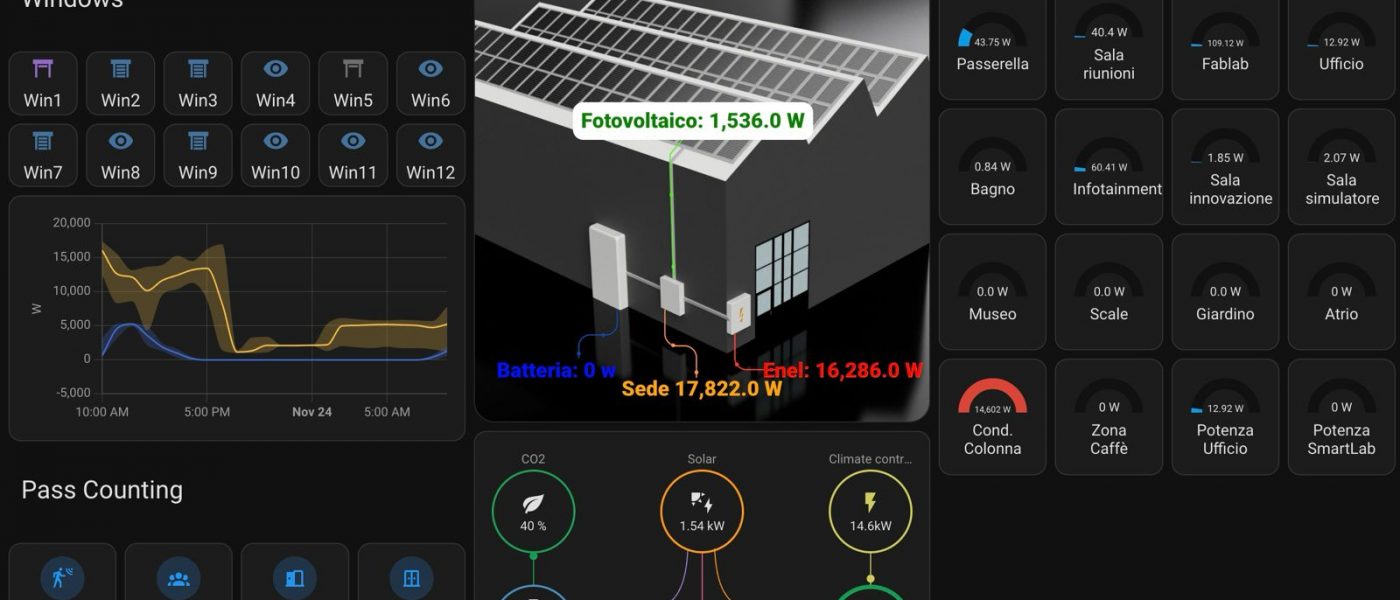Open the Atrio gauge card
Image resolution: width=1400 pixels, height=600 pixels.
(x=1341, y=292)
